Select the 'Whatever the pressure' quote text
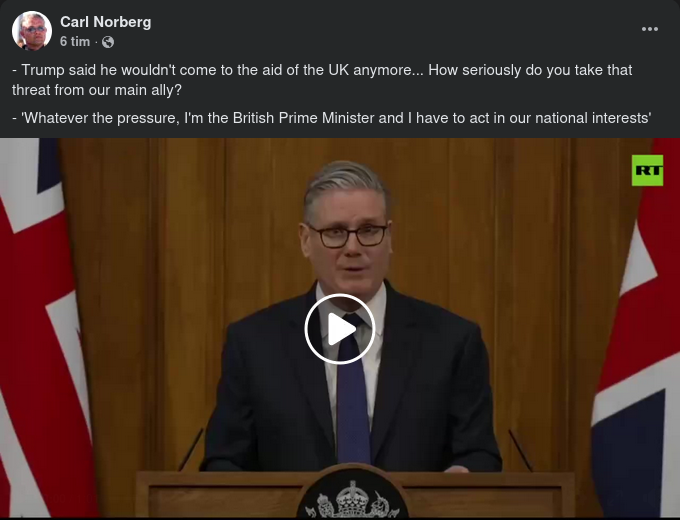The width and height of the screenshot is (680, 520). (332, 118)
